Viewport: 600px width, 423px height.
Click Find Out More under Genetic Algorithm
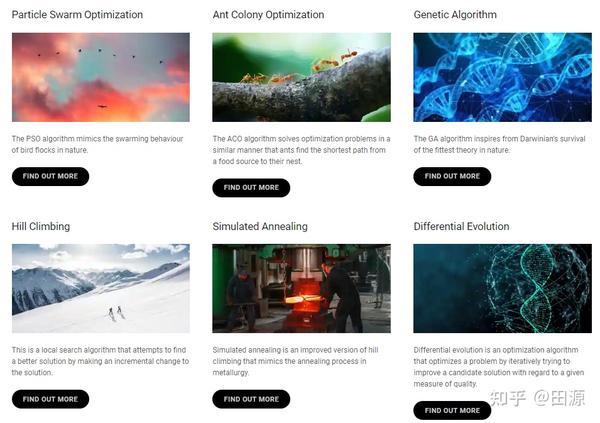point(452,176)
